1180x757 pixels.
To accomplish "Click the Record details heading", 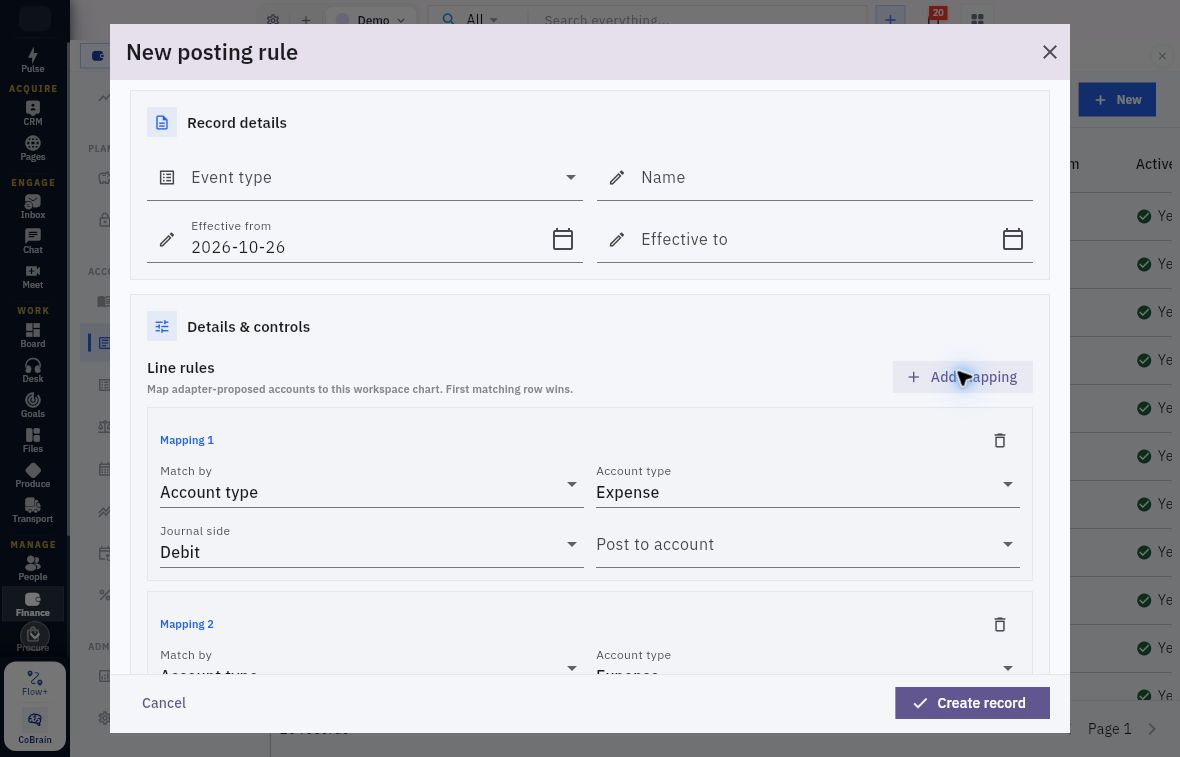I will (x=236, y=123).
